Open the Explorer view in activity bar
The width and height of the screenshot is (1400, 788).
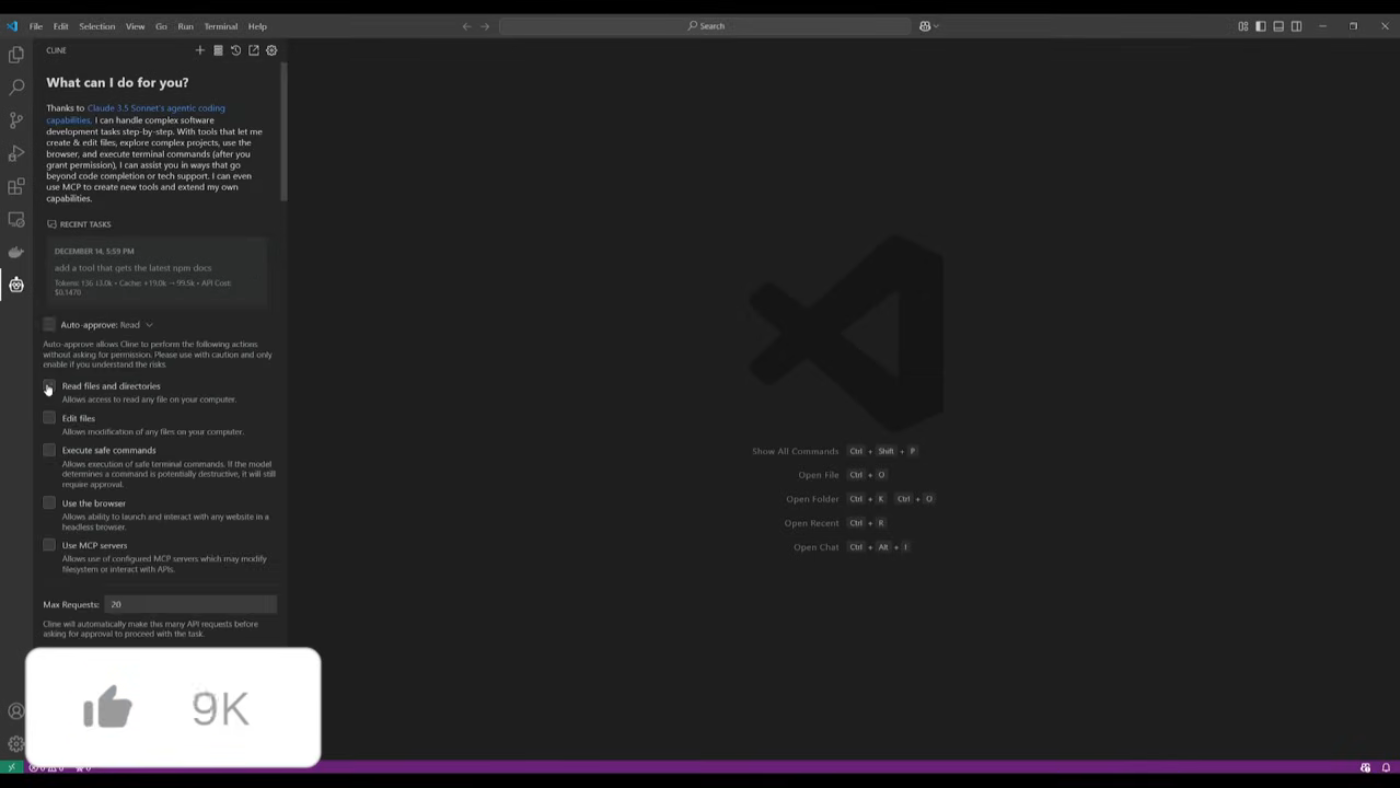click(16, 54)
